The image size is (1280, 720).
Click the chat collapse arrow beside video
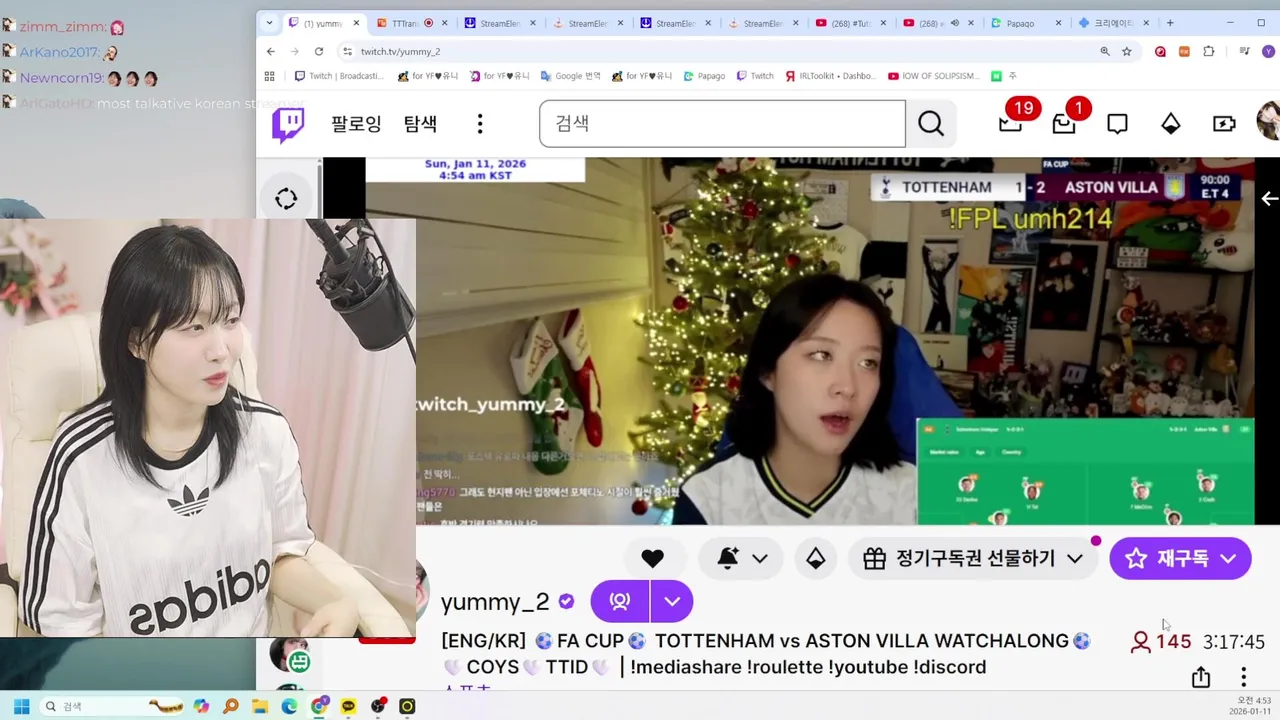point(1269,199)
